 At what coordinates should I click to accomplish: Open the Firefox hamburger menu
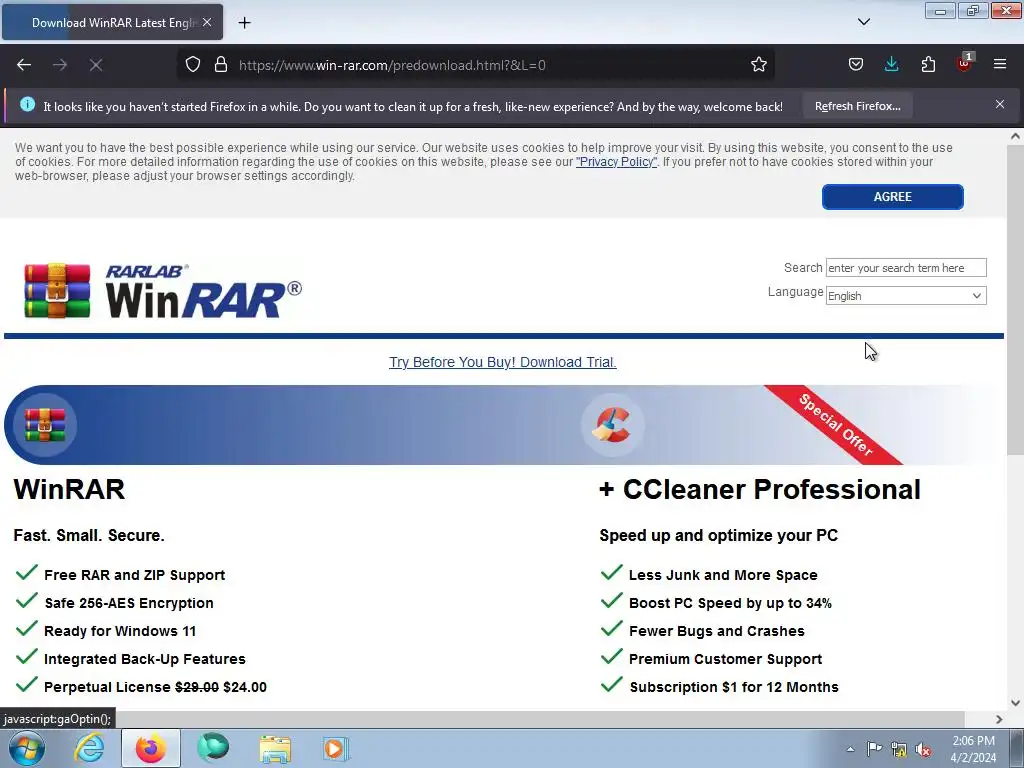(1000, 65)
